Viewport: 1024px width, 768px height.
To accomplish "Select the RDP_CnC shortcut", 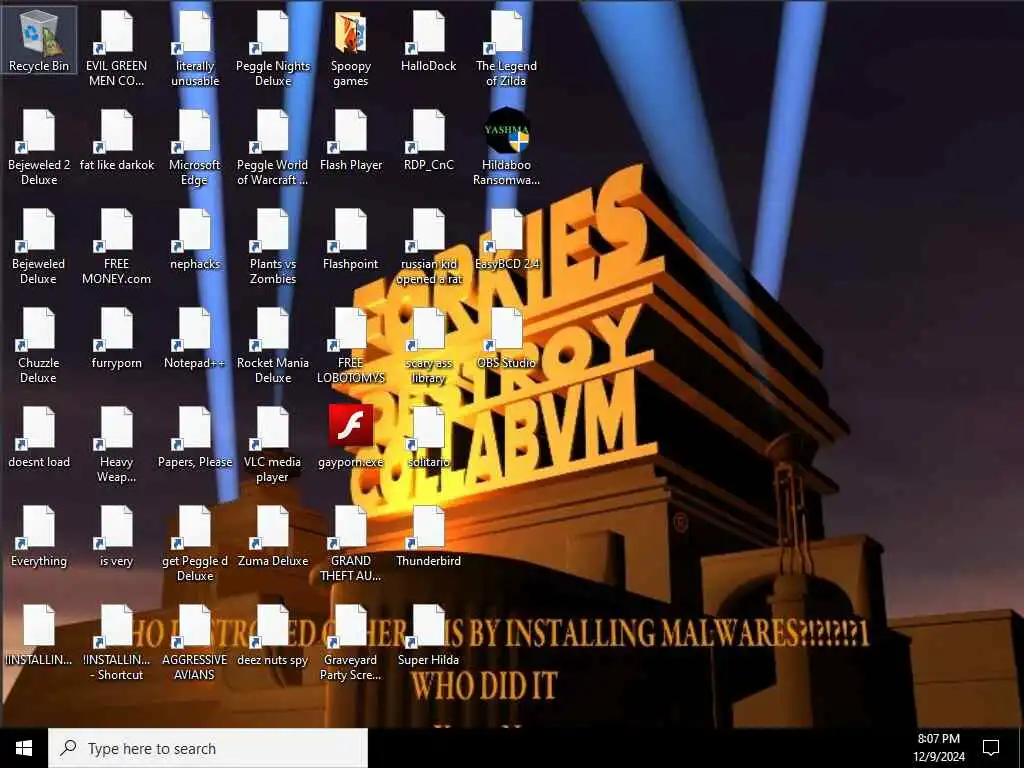I will click(x=428, y=140).
